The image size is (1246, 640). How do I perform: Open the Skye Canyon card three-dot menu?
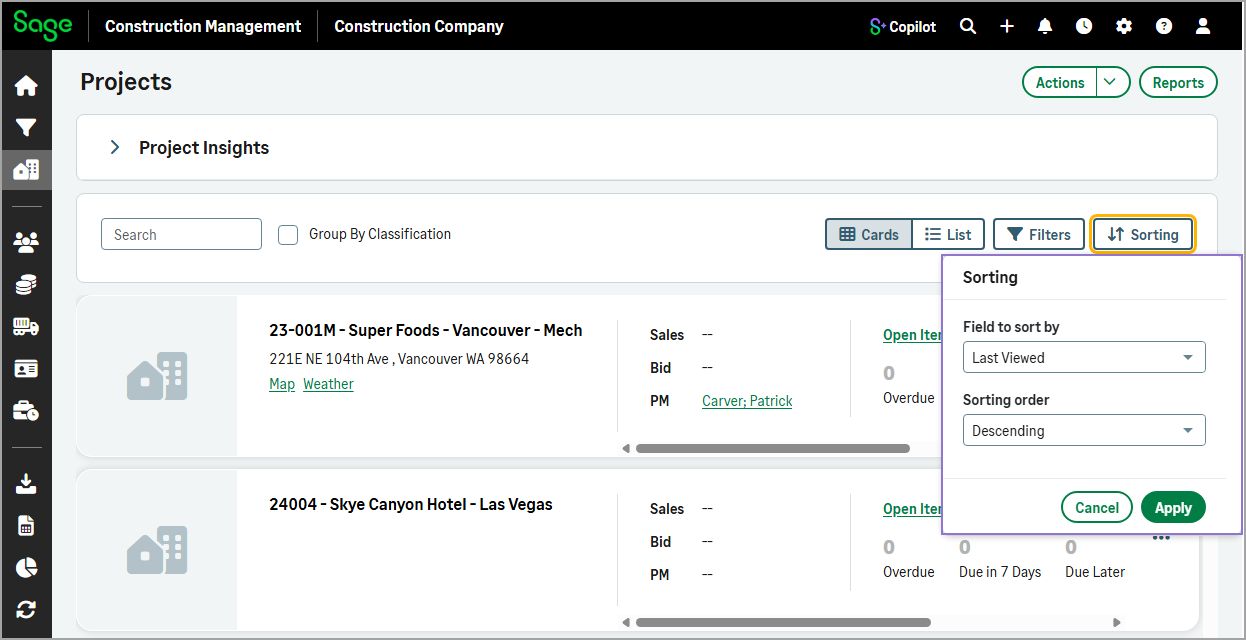[1161, 538]
